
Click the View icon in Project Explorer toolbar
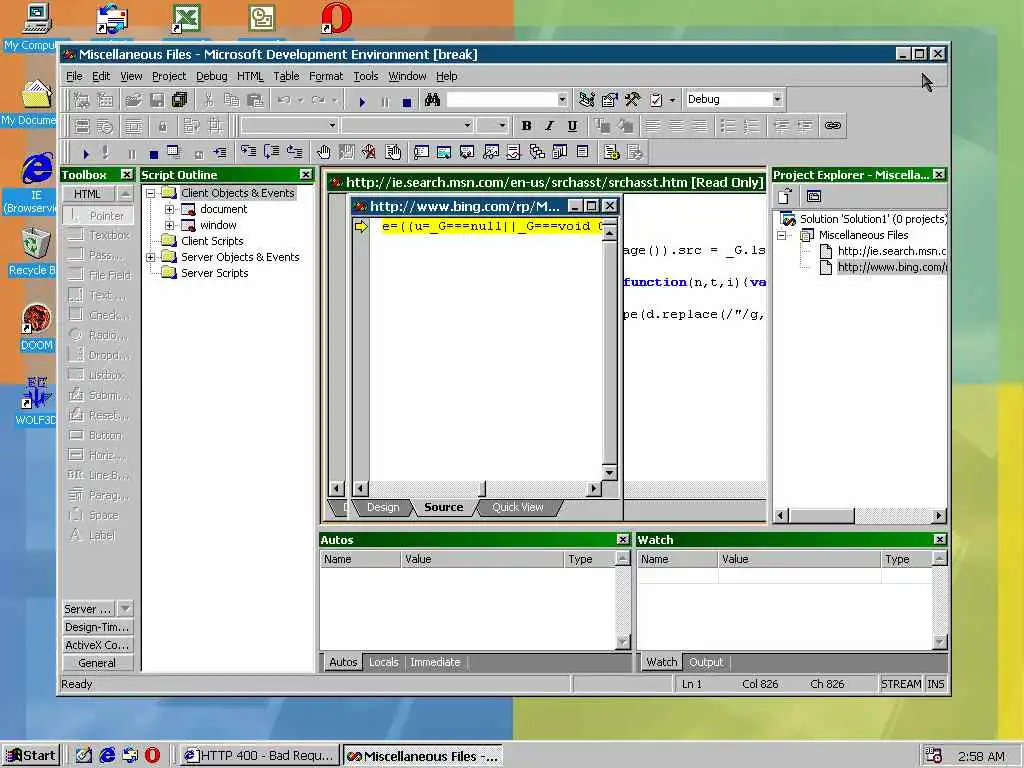click(x=814, y=196)
